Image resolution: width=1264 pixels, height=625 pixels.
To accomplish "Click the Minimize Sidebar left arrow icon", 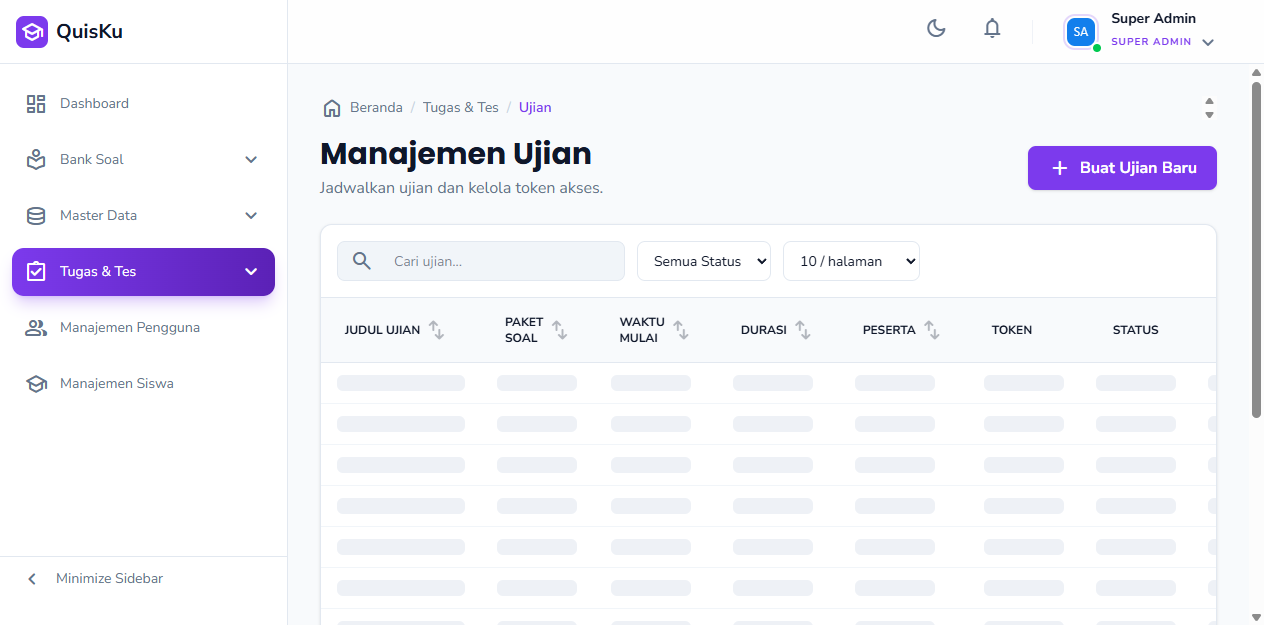I will point(32,579).
